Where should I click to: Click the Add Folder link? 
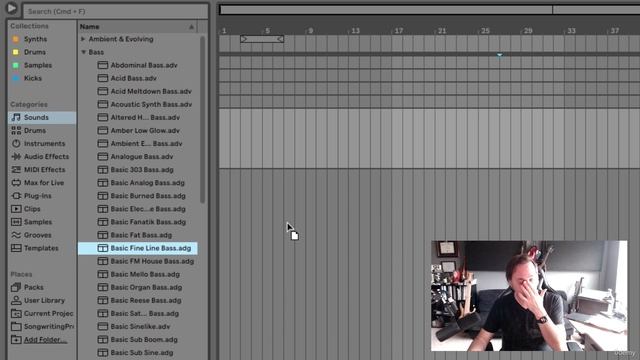[45, 340]
